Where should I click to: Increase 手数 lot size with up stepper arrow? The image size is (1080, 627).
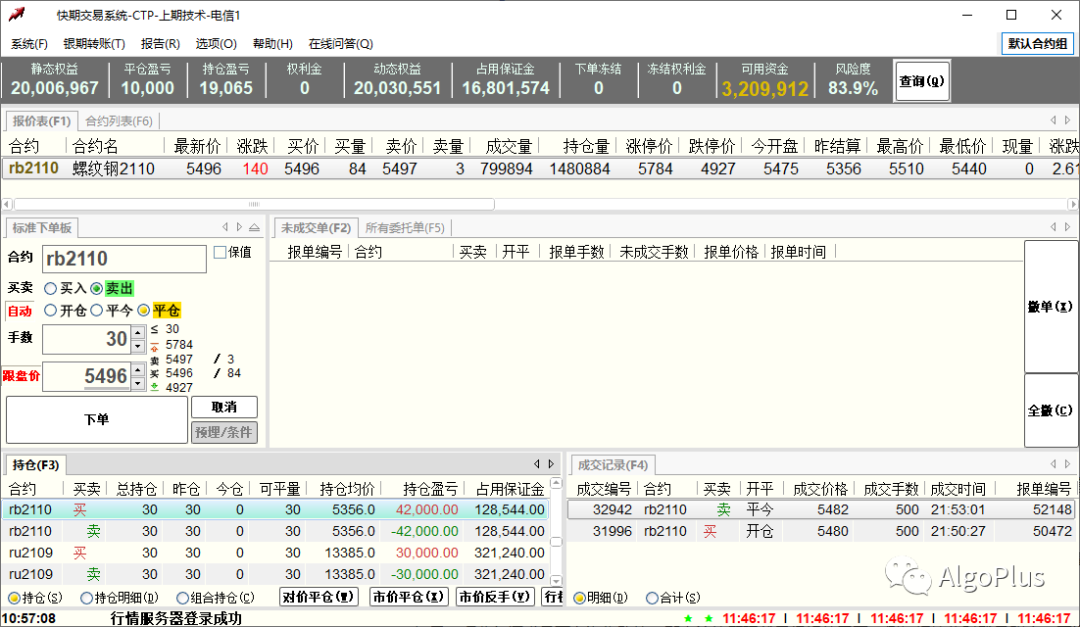(136, 333)
